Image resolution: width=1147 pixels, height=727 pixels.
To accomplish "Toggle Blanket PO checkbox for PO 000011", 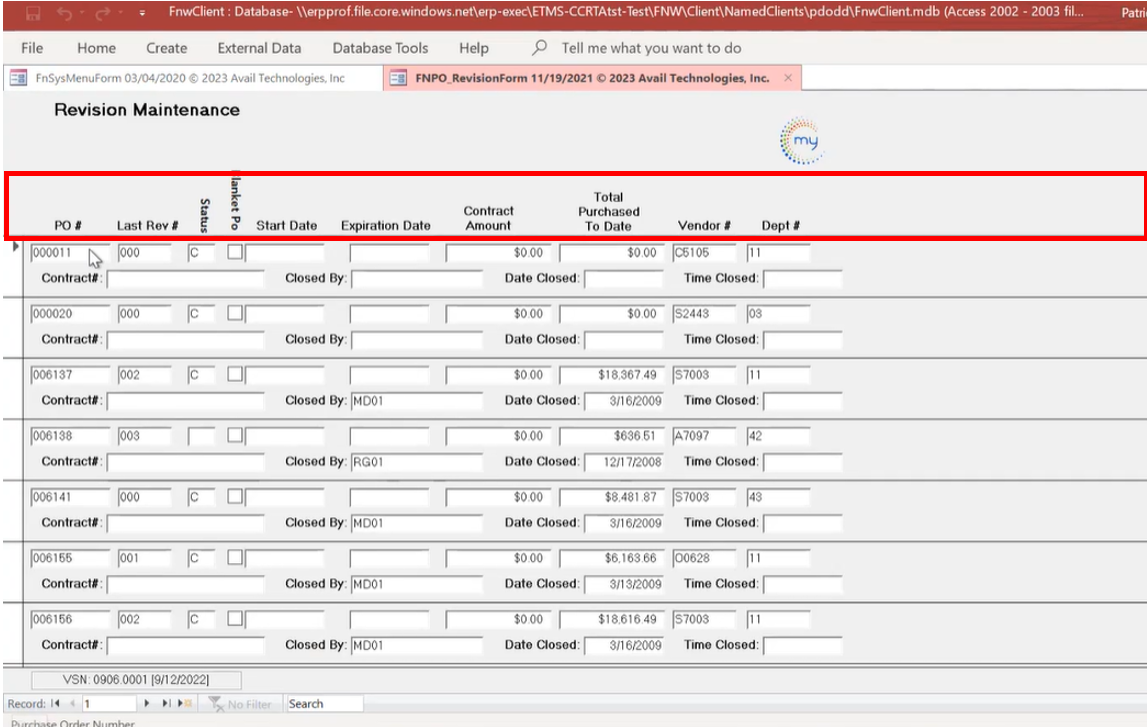I will point(235,253).
